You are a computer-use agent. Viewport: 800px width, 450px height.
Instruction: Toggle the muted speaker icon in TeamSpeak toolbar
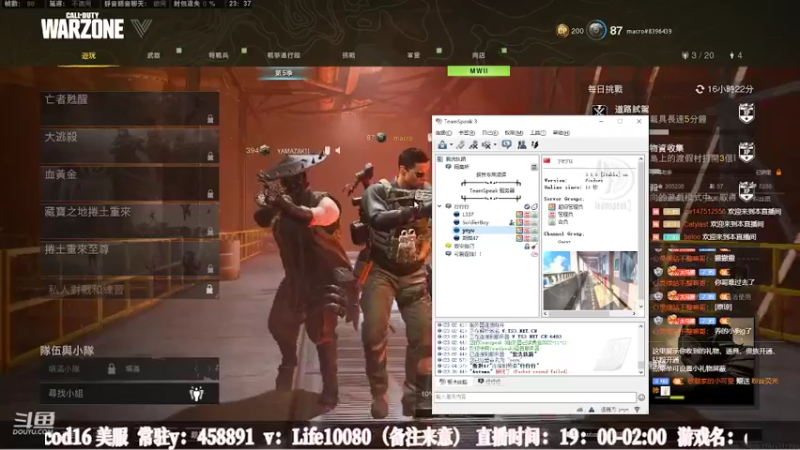[x=486, y=145]
